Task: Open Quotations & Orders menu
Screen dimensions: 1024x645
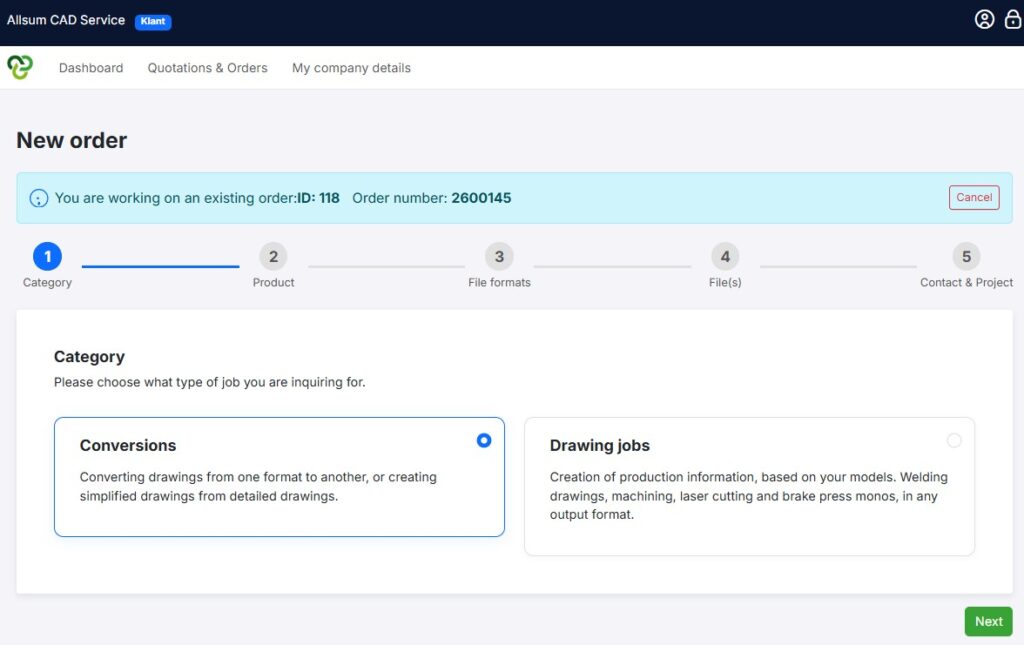Action: (208, 68)
